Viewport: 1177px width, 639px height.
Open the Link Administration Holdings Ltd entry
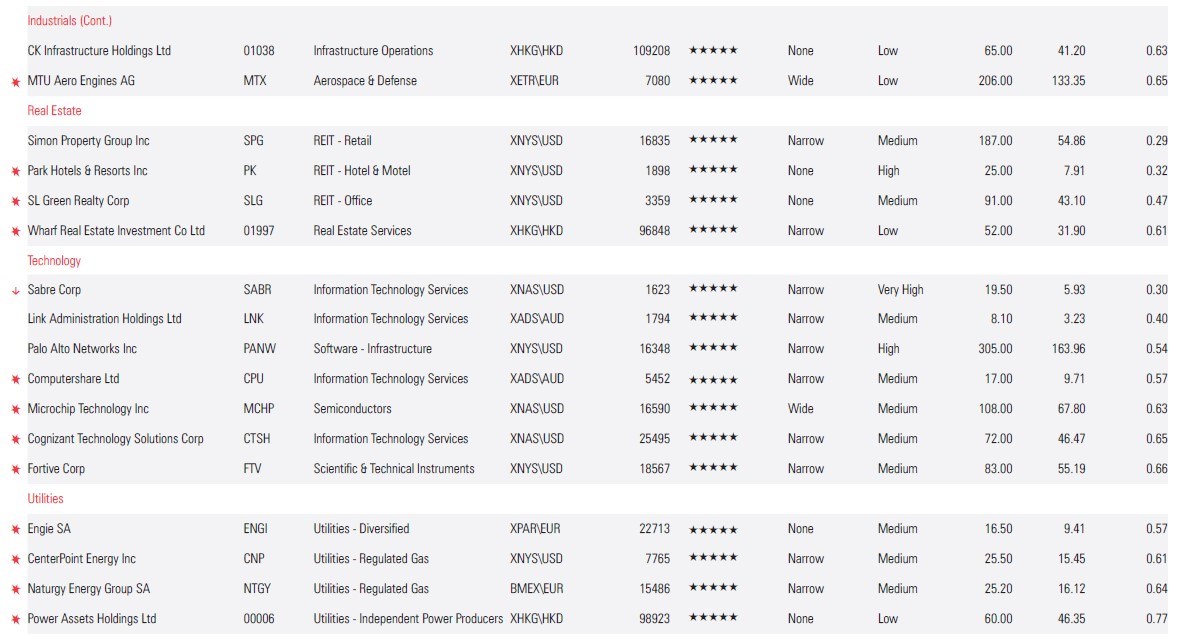click(104, 319)
